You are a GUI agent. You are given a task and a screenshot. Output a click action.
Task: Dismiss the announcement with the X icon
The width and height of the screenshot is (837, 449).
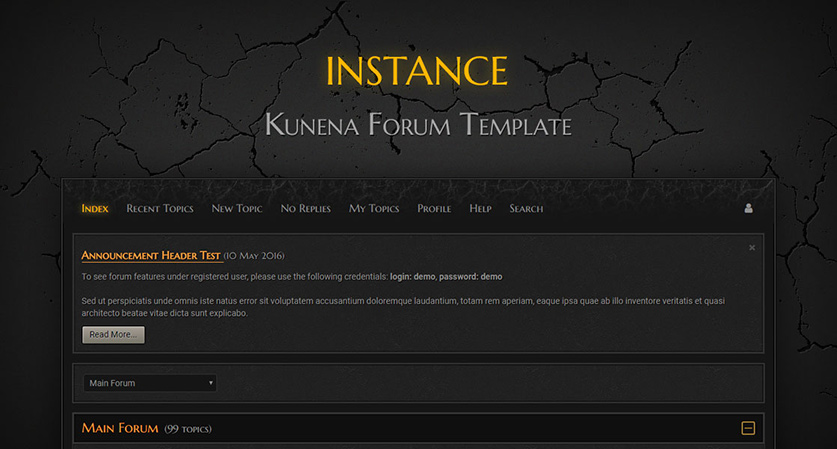[x=752, y=248]
